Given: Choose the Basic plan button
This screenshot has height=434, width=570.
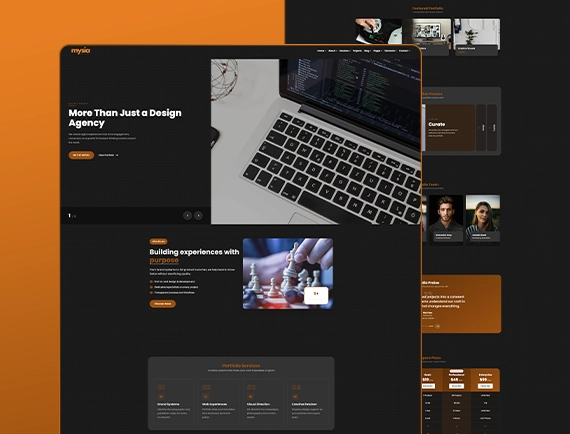Looking at the screenshot, I should [x=428, y=386].
